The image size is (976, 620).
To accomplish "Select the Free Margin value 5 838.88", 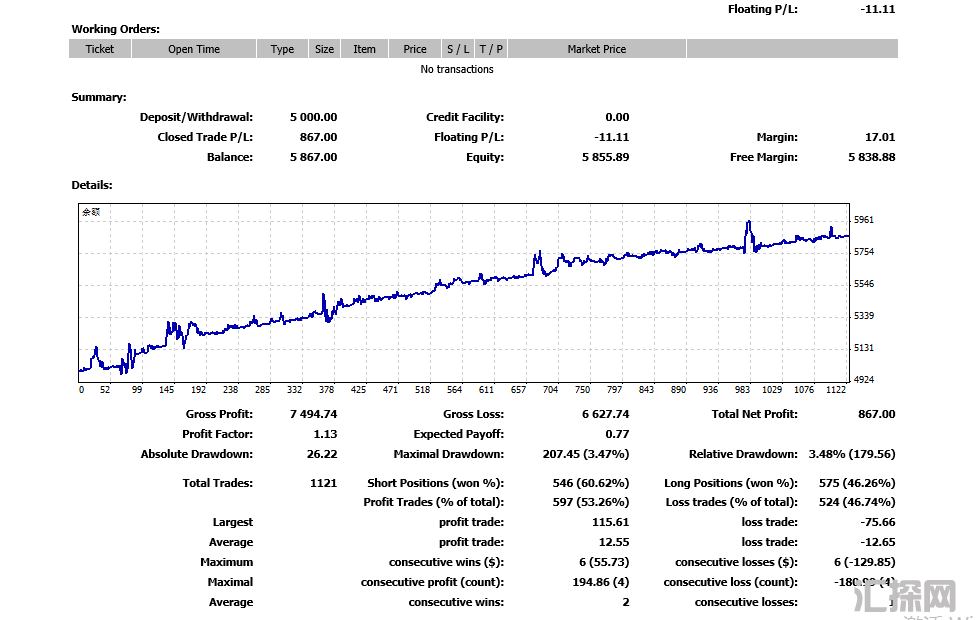I will (872, 157).
